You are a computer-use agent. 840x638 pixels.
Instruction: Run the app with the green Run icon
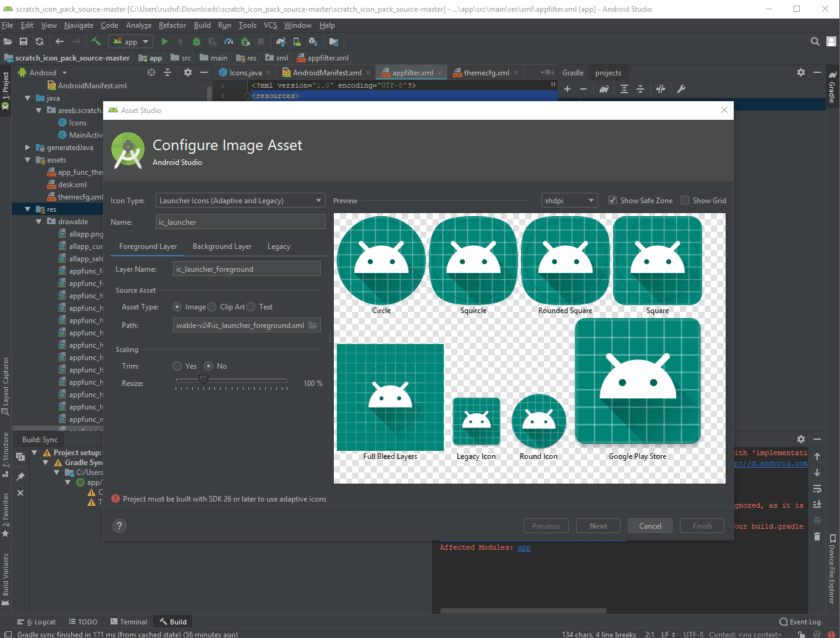pyautogui.click(x=165, y=42)
